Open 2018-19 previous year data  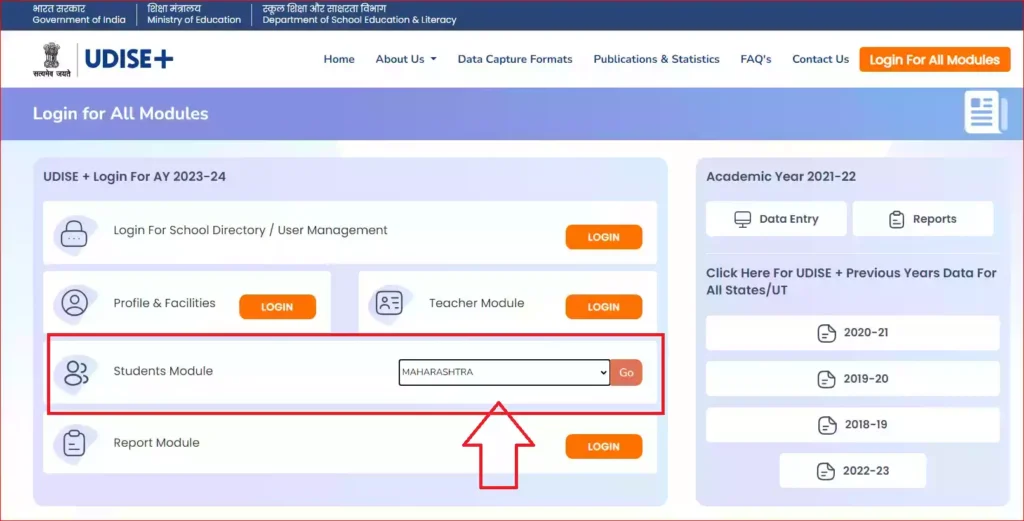[x=852, y=424]
